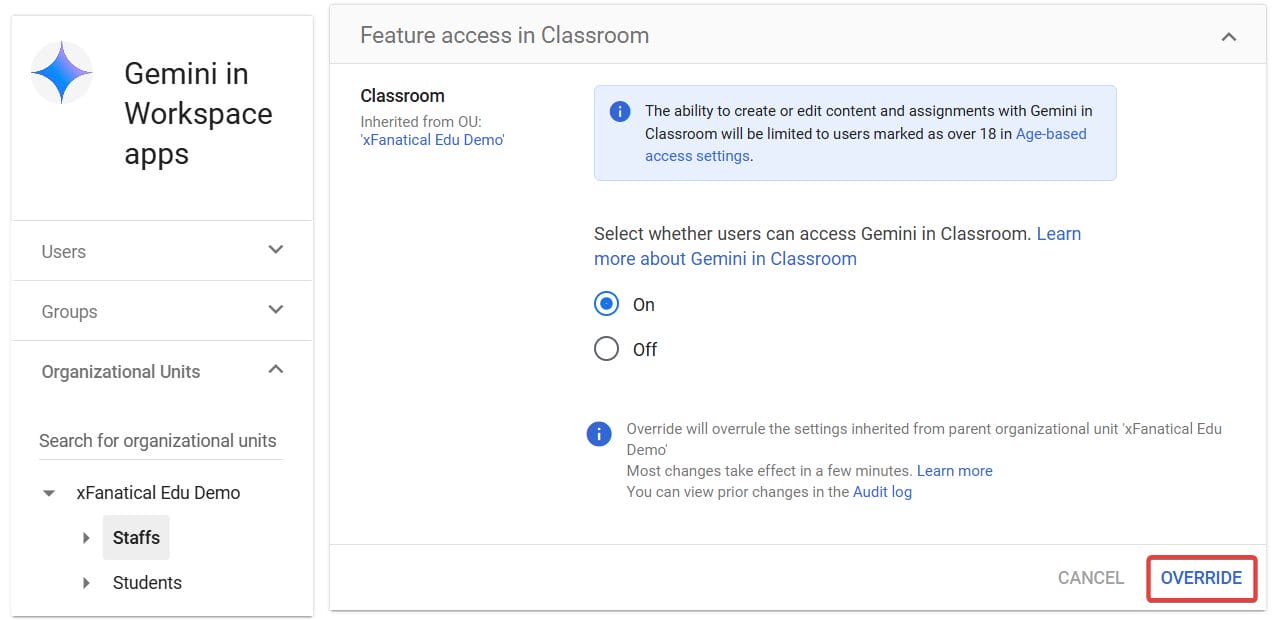
Task: Select the xFanatical Edu Demo organizational unit
Action: pos(158,493)
